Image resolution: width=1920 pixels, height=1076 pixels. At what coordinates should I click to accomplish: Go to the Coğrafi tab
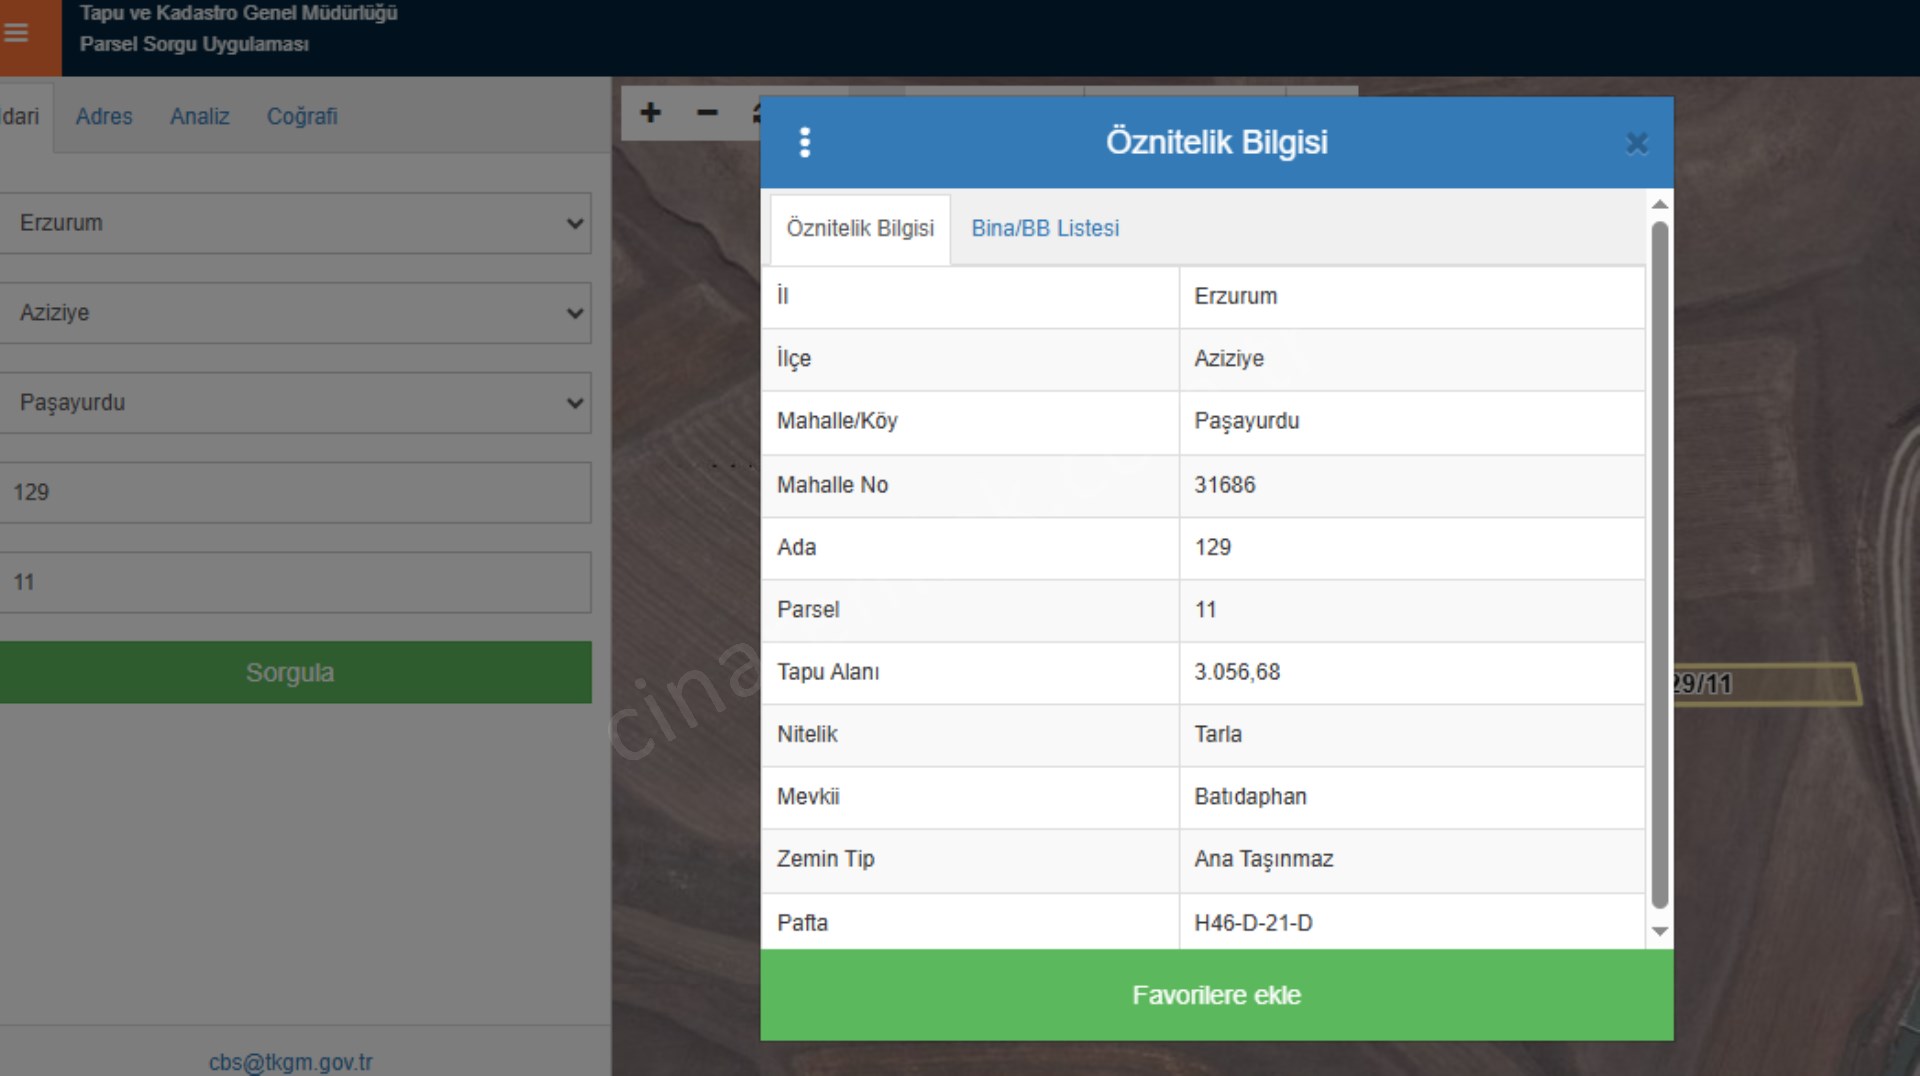(x=302, y=116)
